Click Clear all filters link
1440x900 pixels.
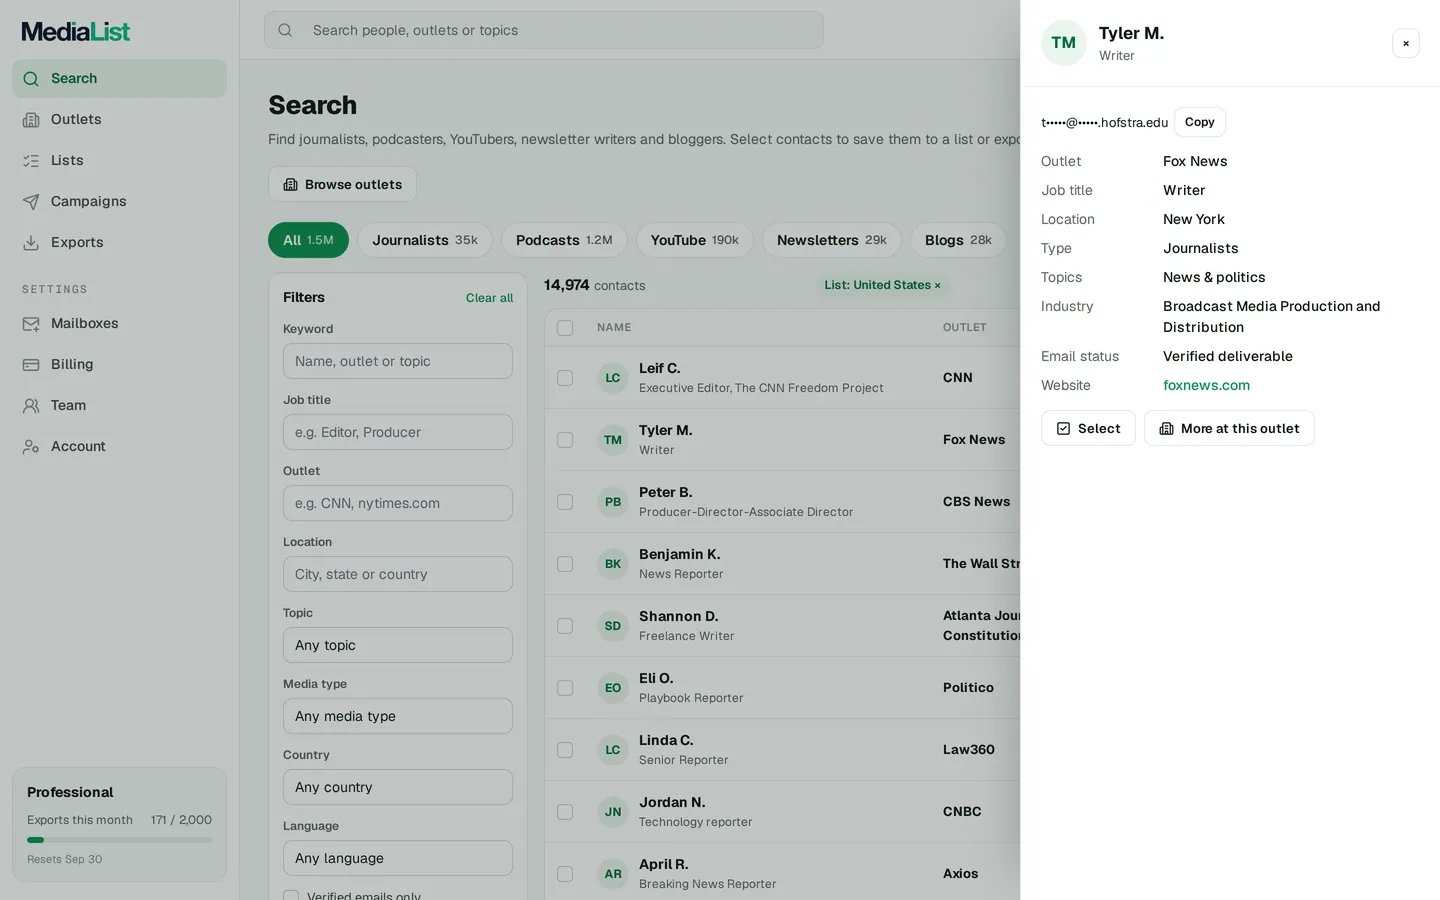(x=489, y=298)
